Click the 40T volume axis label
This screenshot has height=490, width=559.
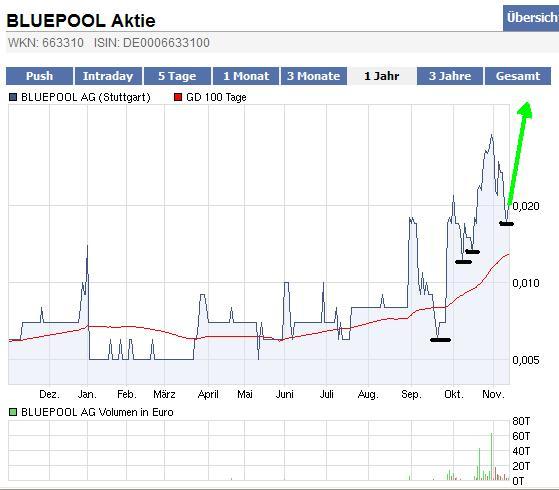521,451
